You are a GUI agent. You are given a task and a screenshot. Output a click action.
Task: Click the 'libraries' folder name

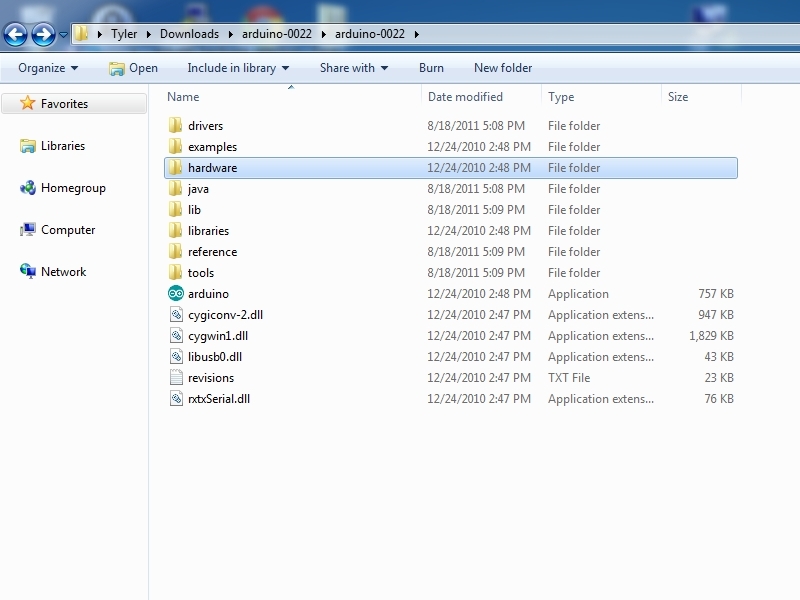pyautogui.click(x=208, y=231)
